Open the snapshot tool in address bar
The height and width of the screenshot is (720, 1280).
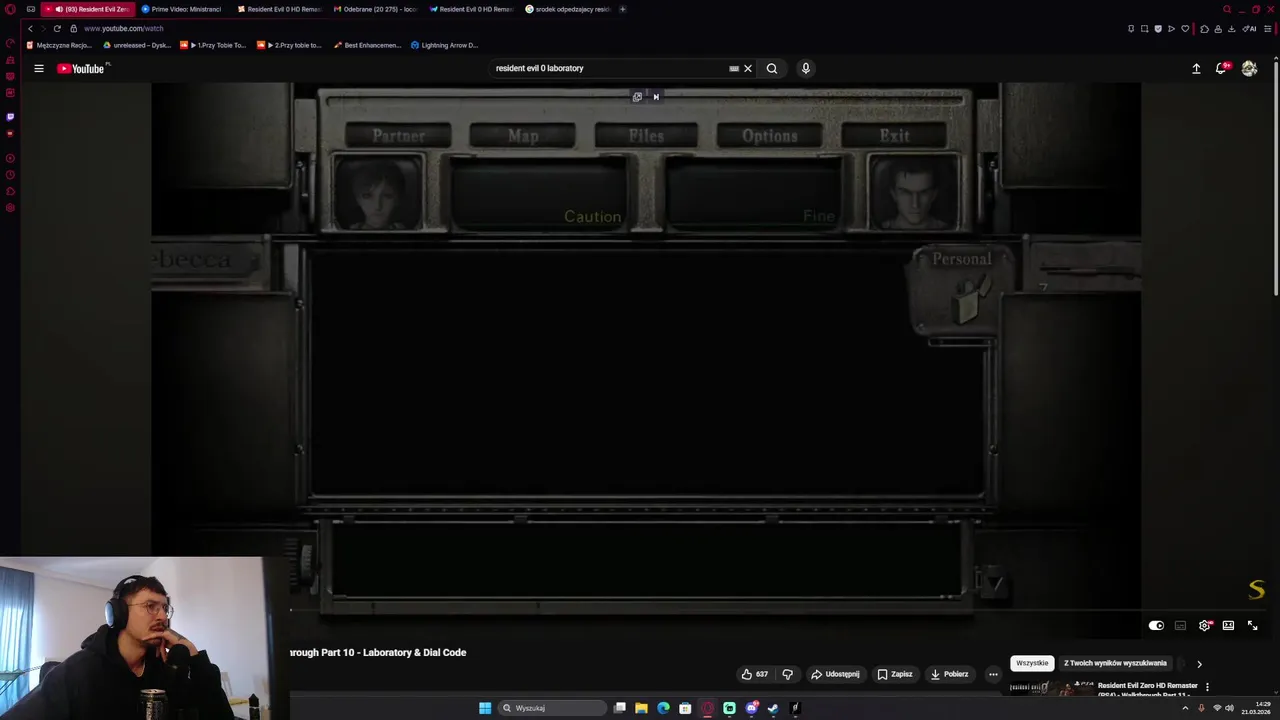(x=1145, y=28)
